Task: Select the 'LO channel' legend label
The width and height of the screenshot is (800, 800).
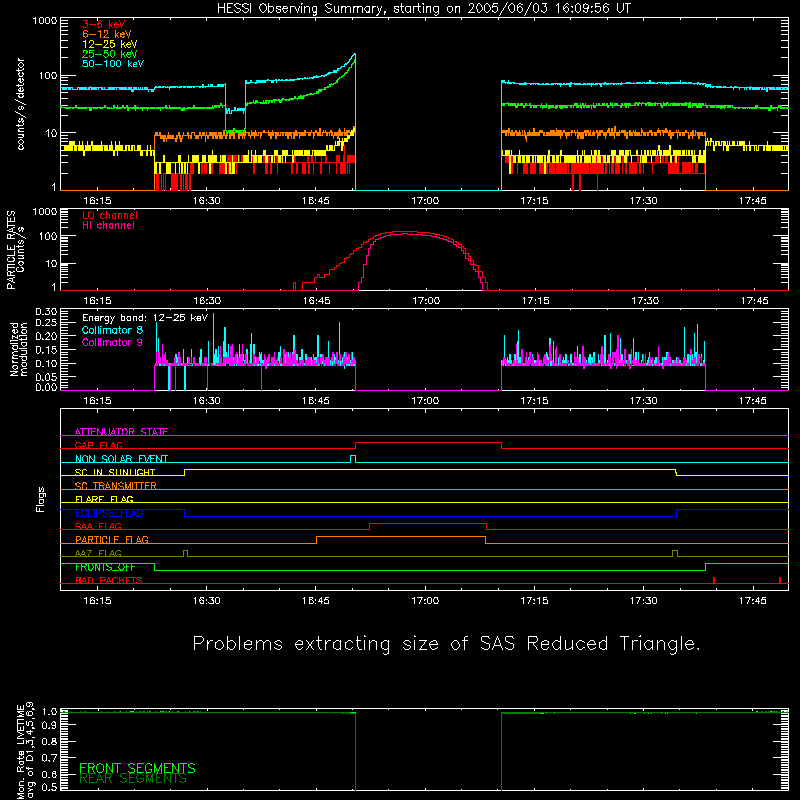Action: [110, 215]
